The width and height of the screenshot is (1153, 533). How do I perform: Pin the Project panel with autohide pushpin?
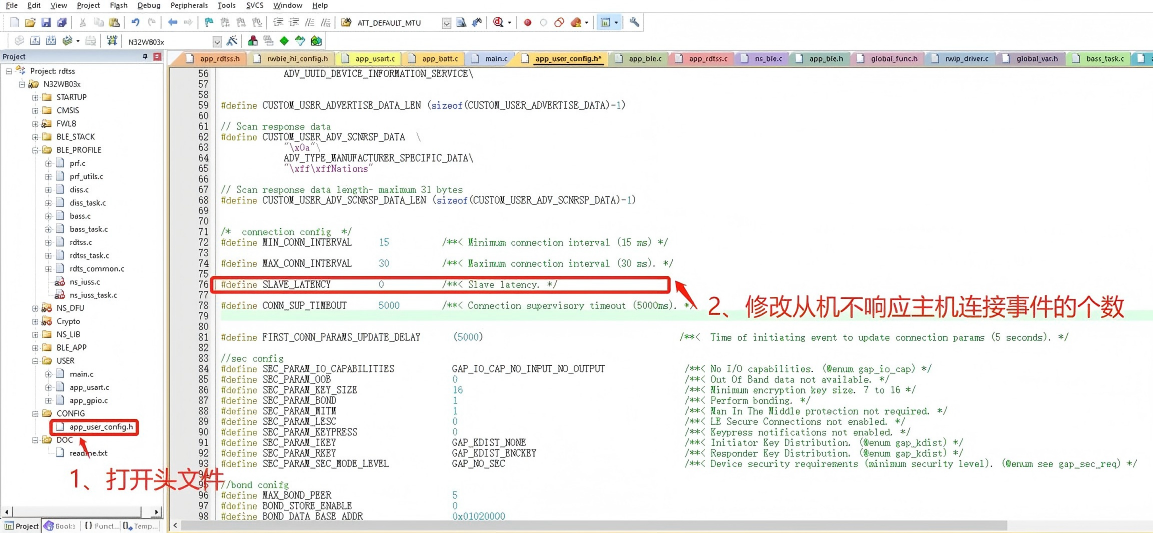pyautogui.click(x=146, y=57)
